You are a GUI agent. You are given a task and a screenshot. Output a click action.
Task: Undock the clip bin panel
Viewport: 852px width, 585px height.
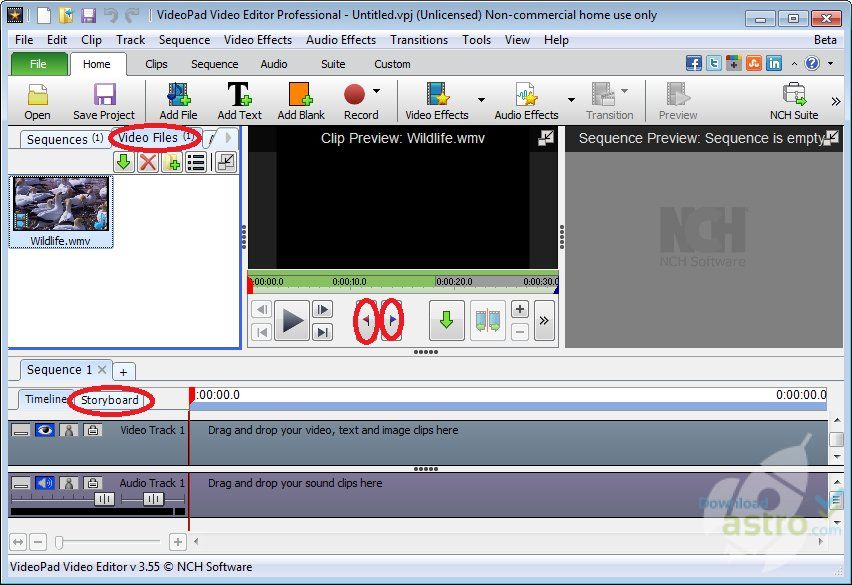[225, 162]
